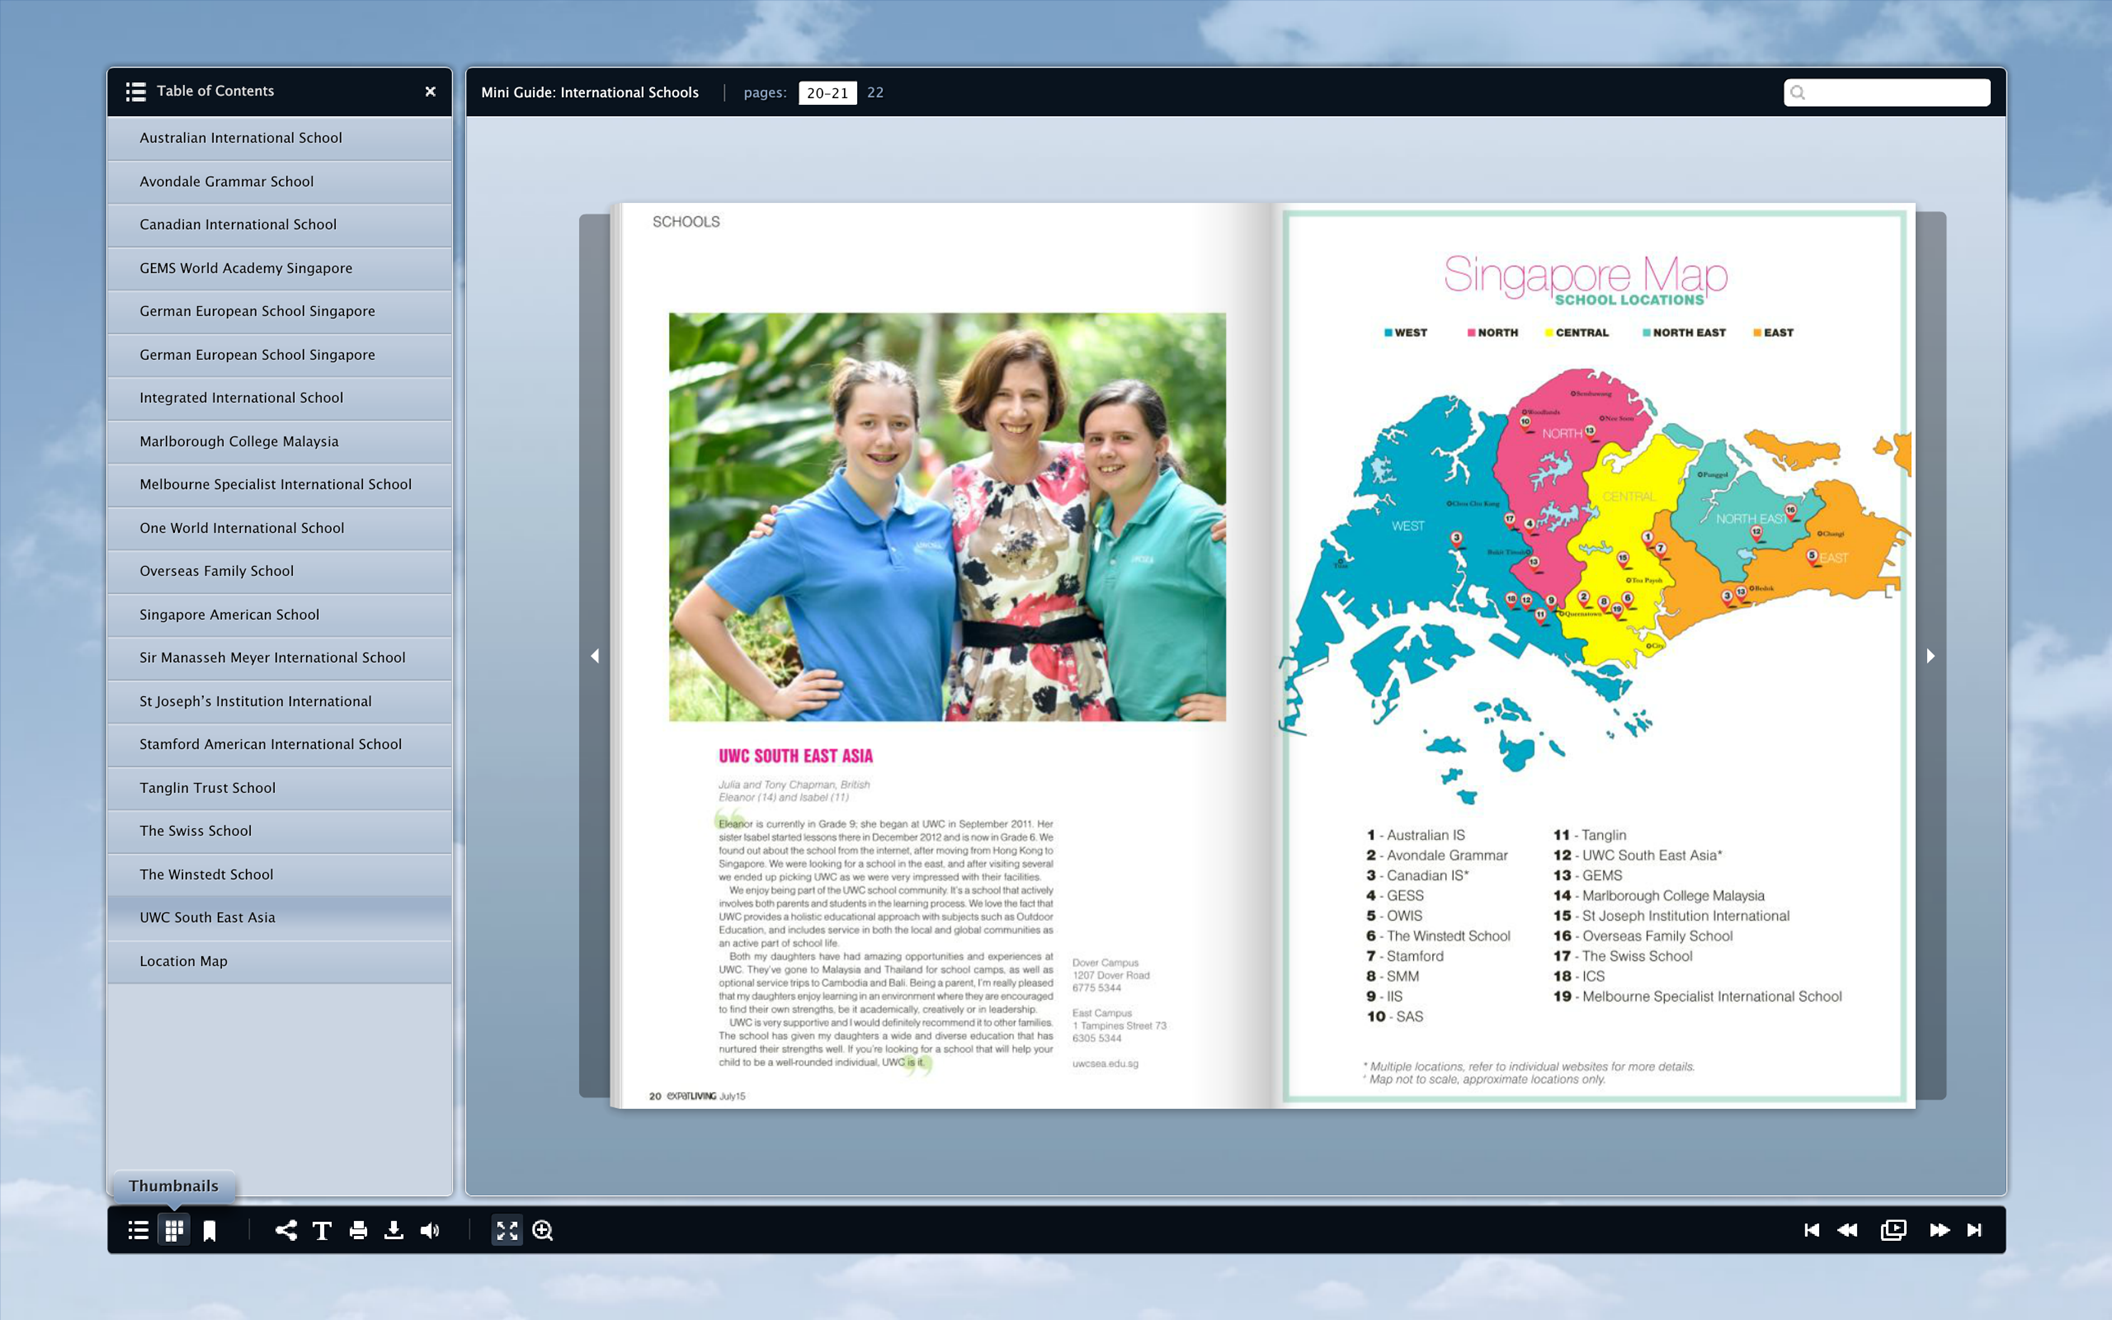Open Singapore American School entry
This screenshot has width=2112, height=1320.
tap(280, 614)
